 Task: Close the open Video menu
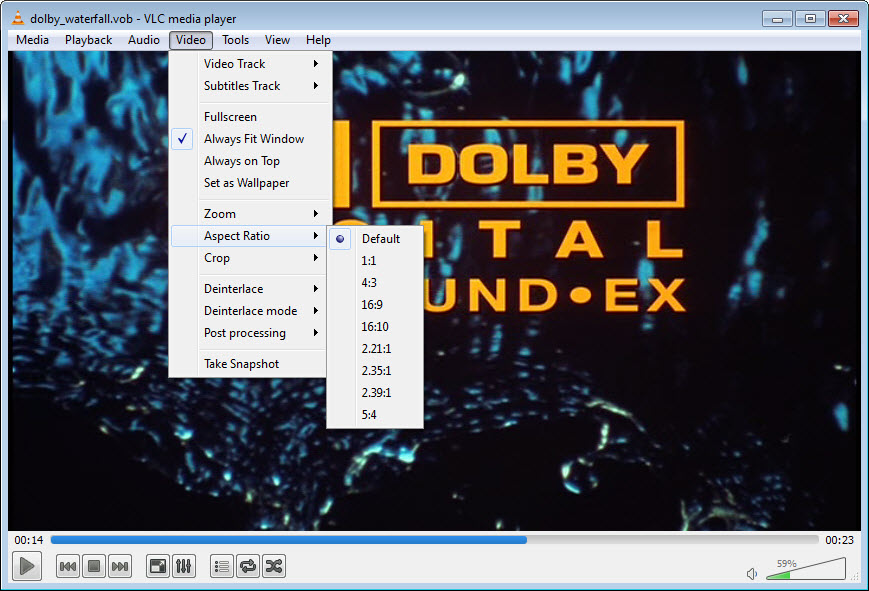(x=191, y=40)
